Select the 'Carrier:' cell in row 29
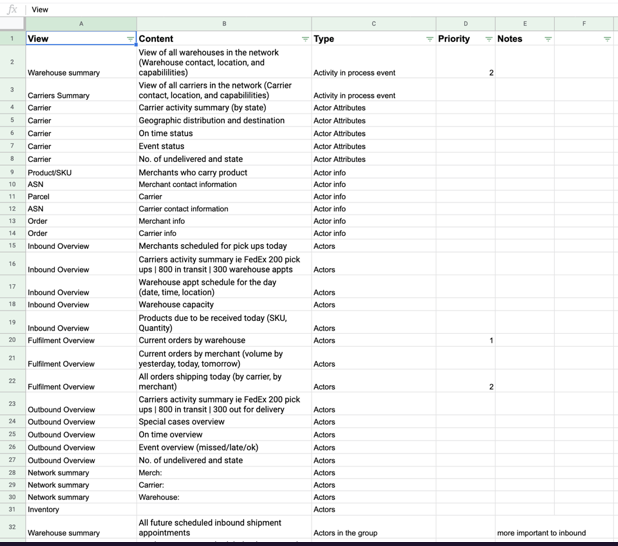The width and height of the screenshot is (618, 546). [x=224, y=485]
